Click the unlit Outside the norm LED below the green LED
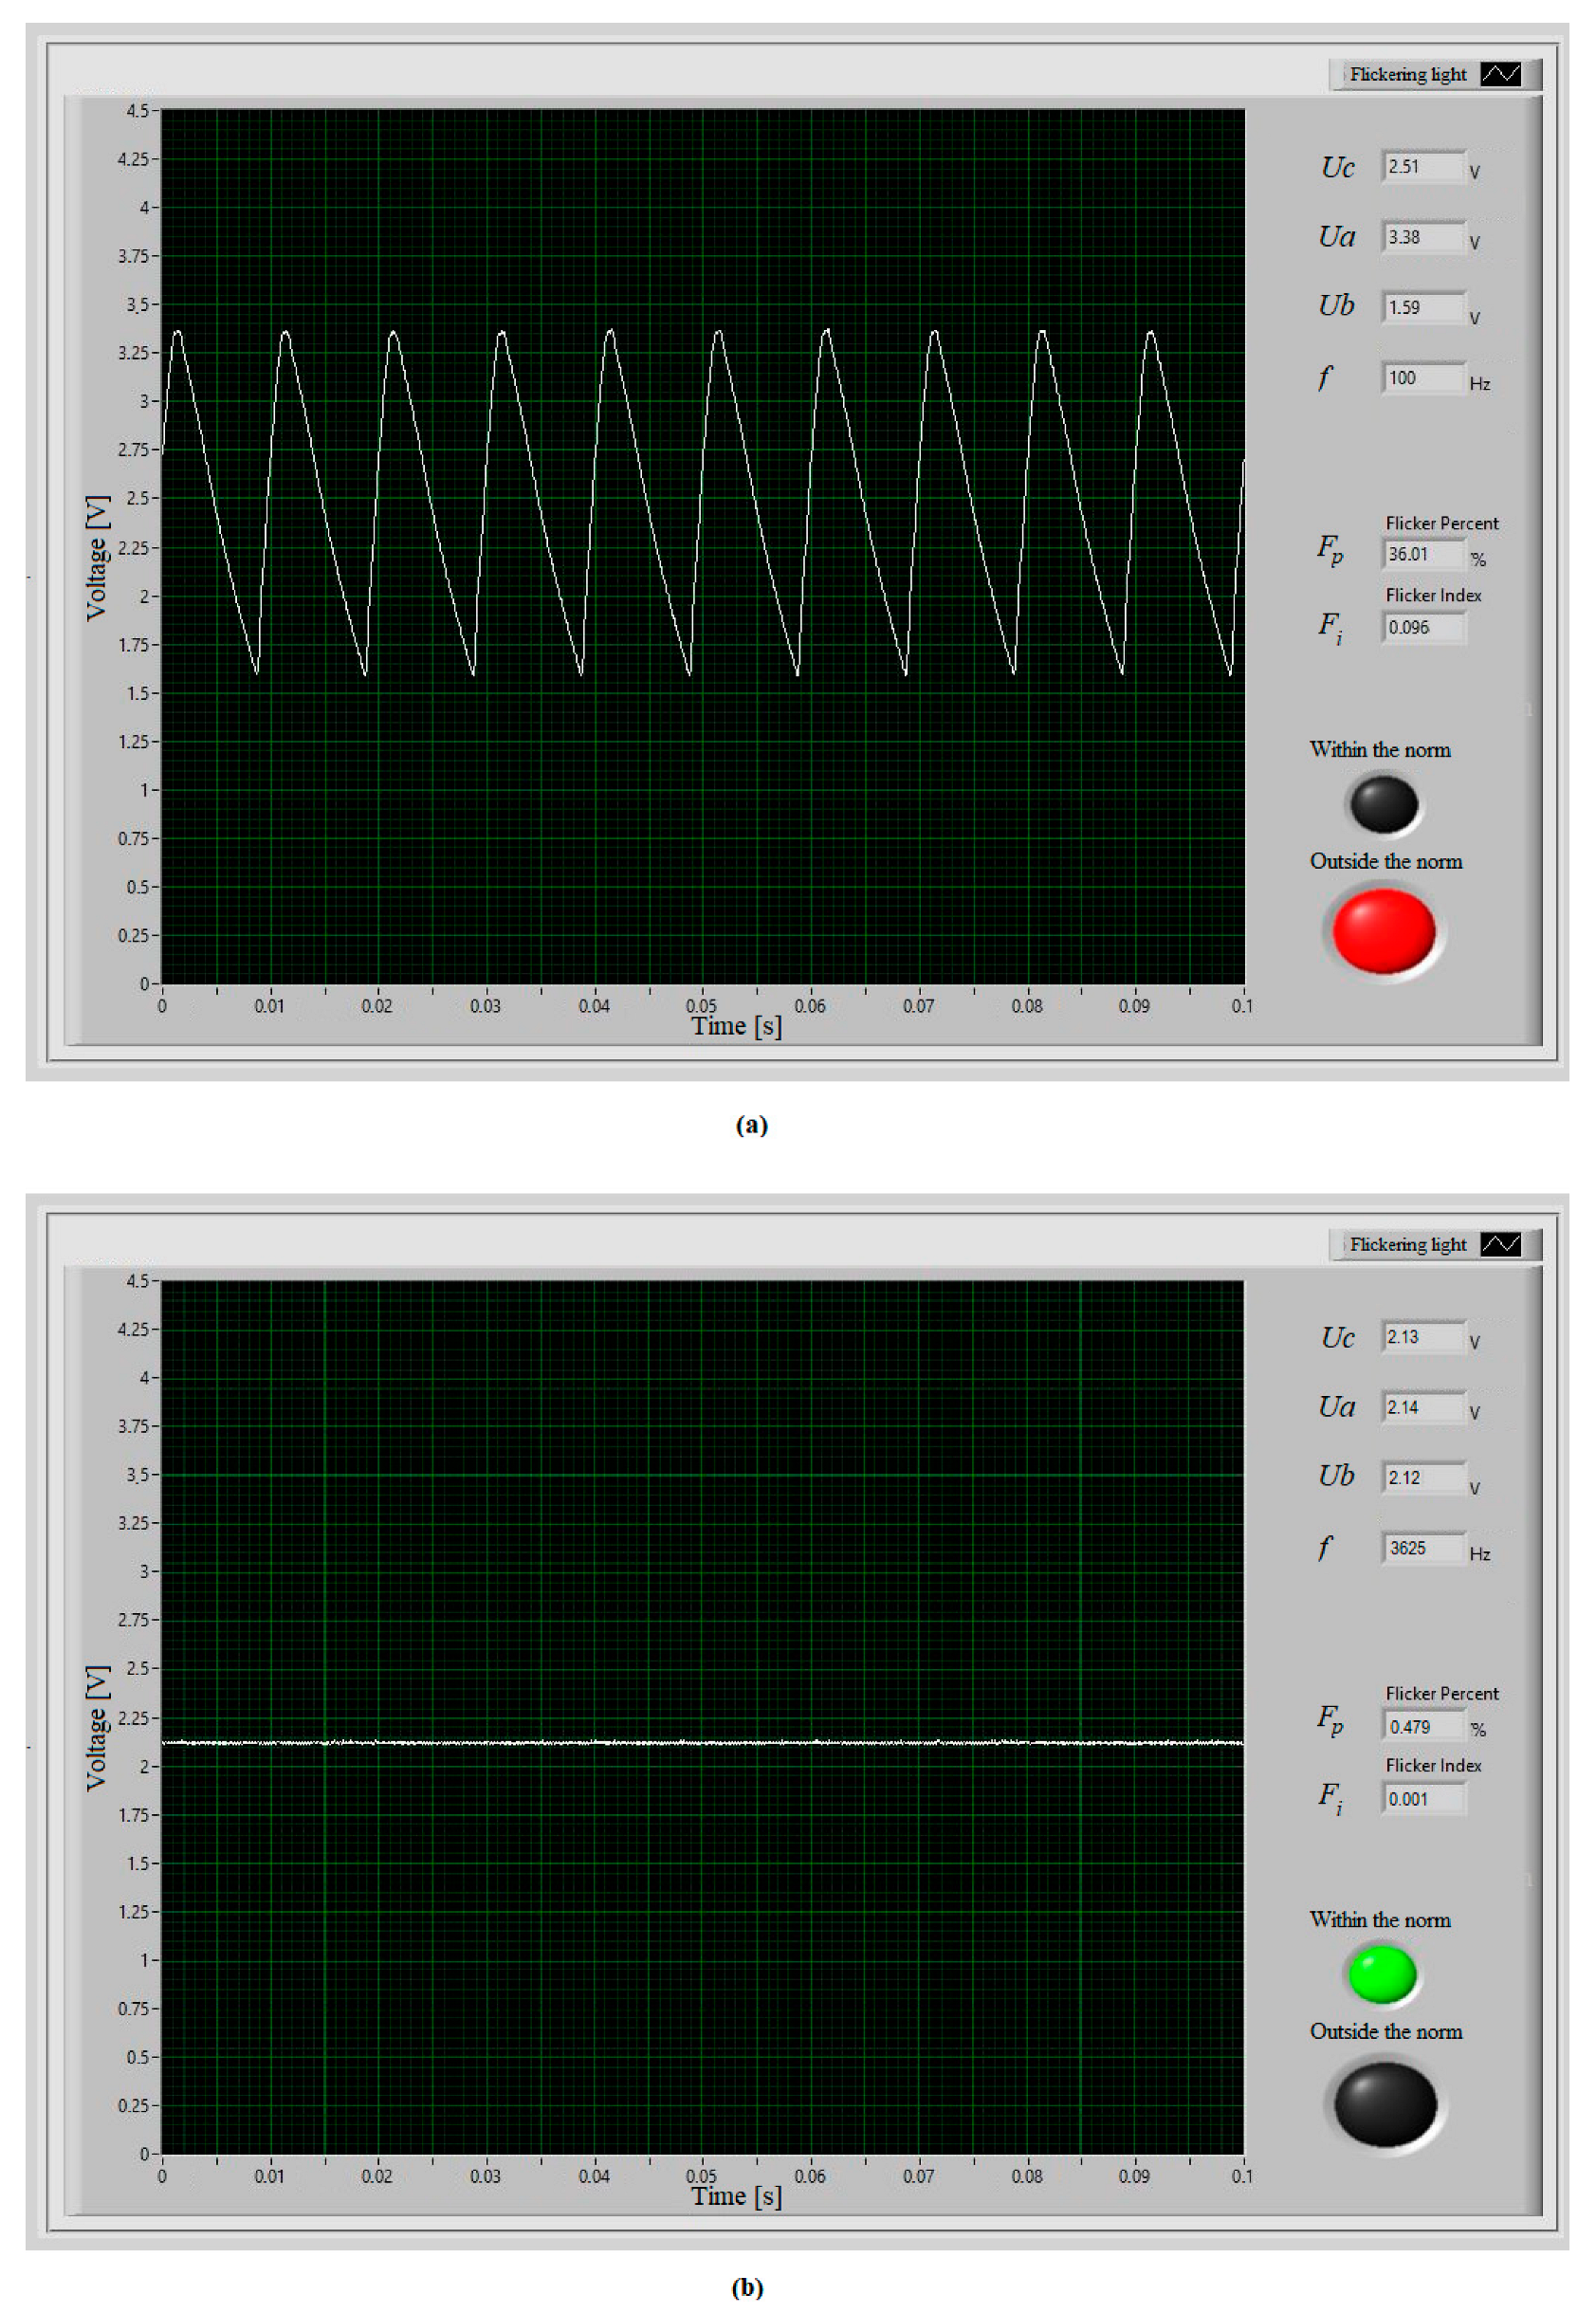Screen dimensions: 1596x2313 [1385, 2104]
